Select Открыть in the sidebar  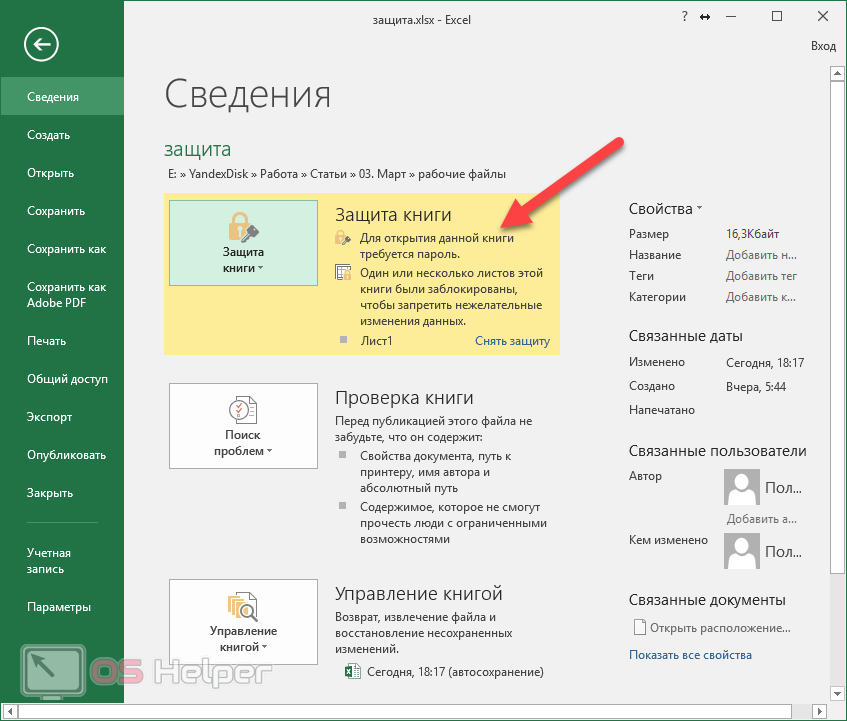(x=62, y=173)
